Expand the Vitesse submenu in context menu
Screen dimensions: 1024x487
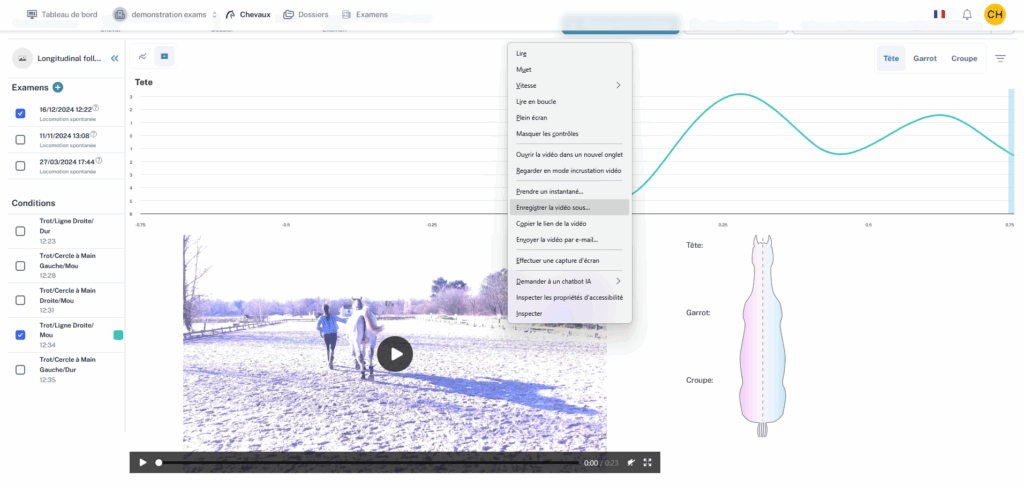pos(569,85)
